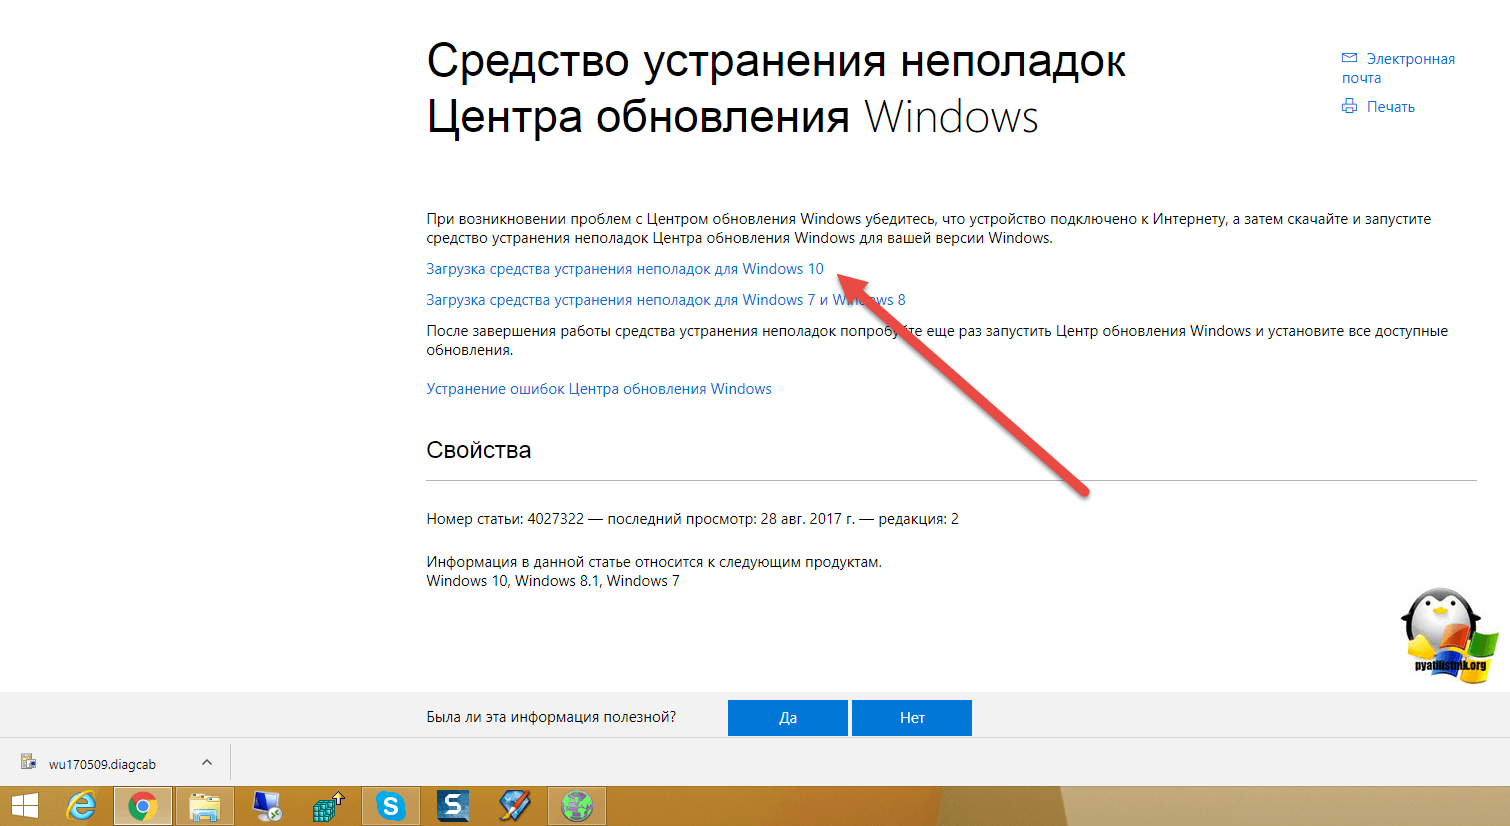This screenshot has height=826, width=1510.
Task: Click the printer icon next to Печать
Action: (1349, 106)
